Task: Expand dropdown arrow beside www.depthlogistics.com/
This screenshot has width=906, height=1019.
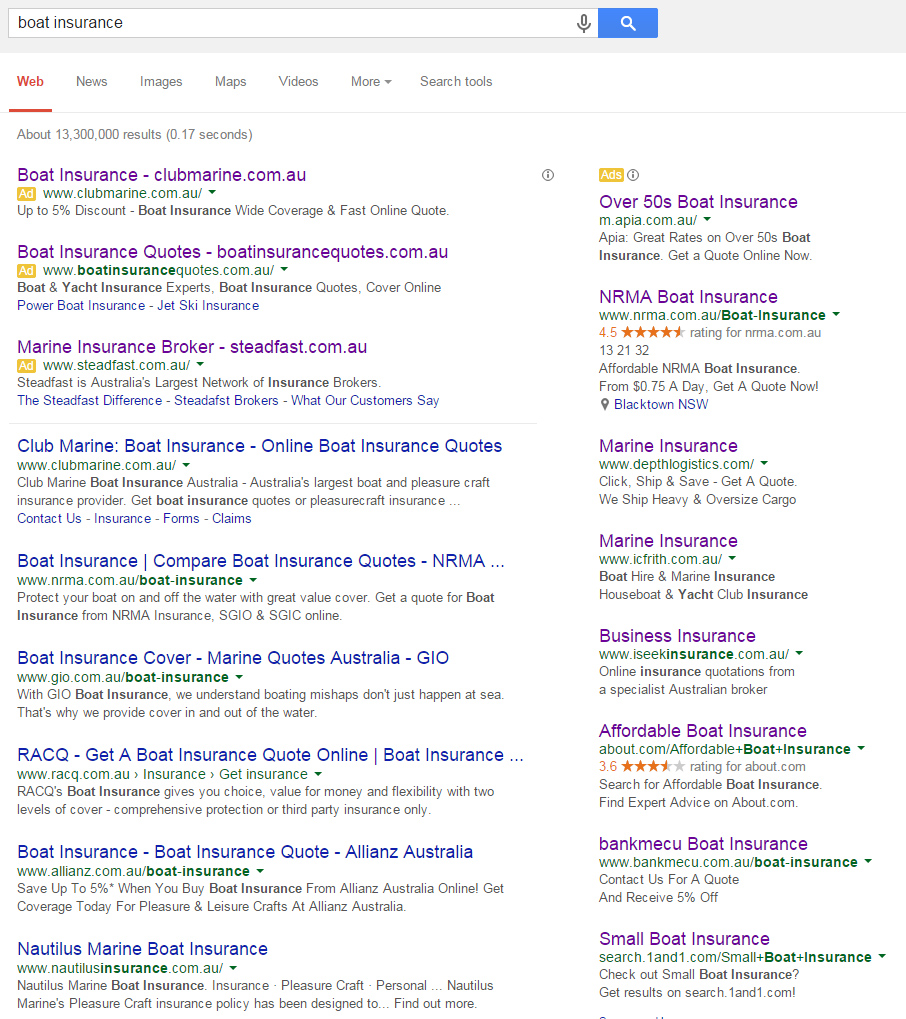Action: pyautogui.click(x=764, y=463)
